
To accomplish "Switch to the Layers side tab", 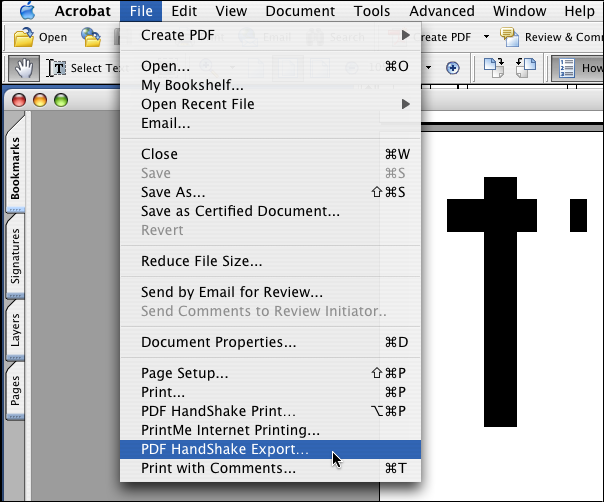I will (x=15, y=330).
